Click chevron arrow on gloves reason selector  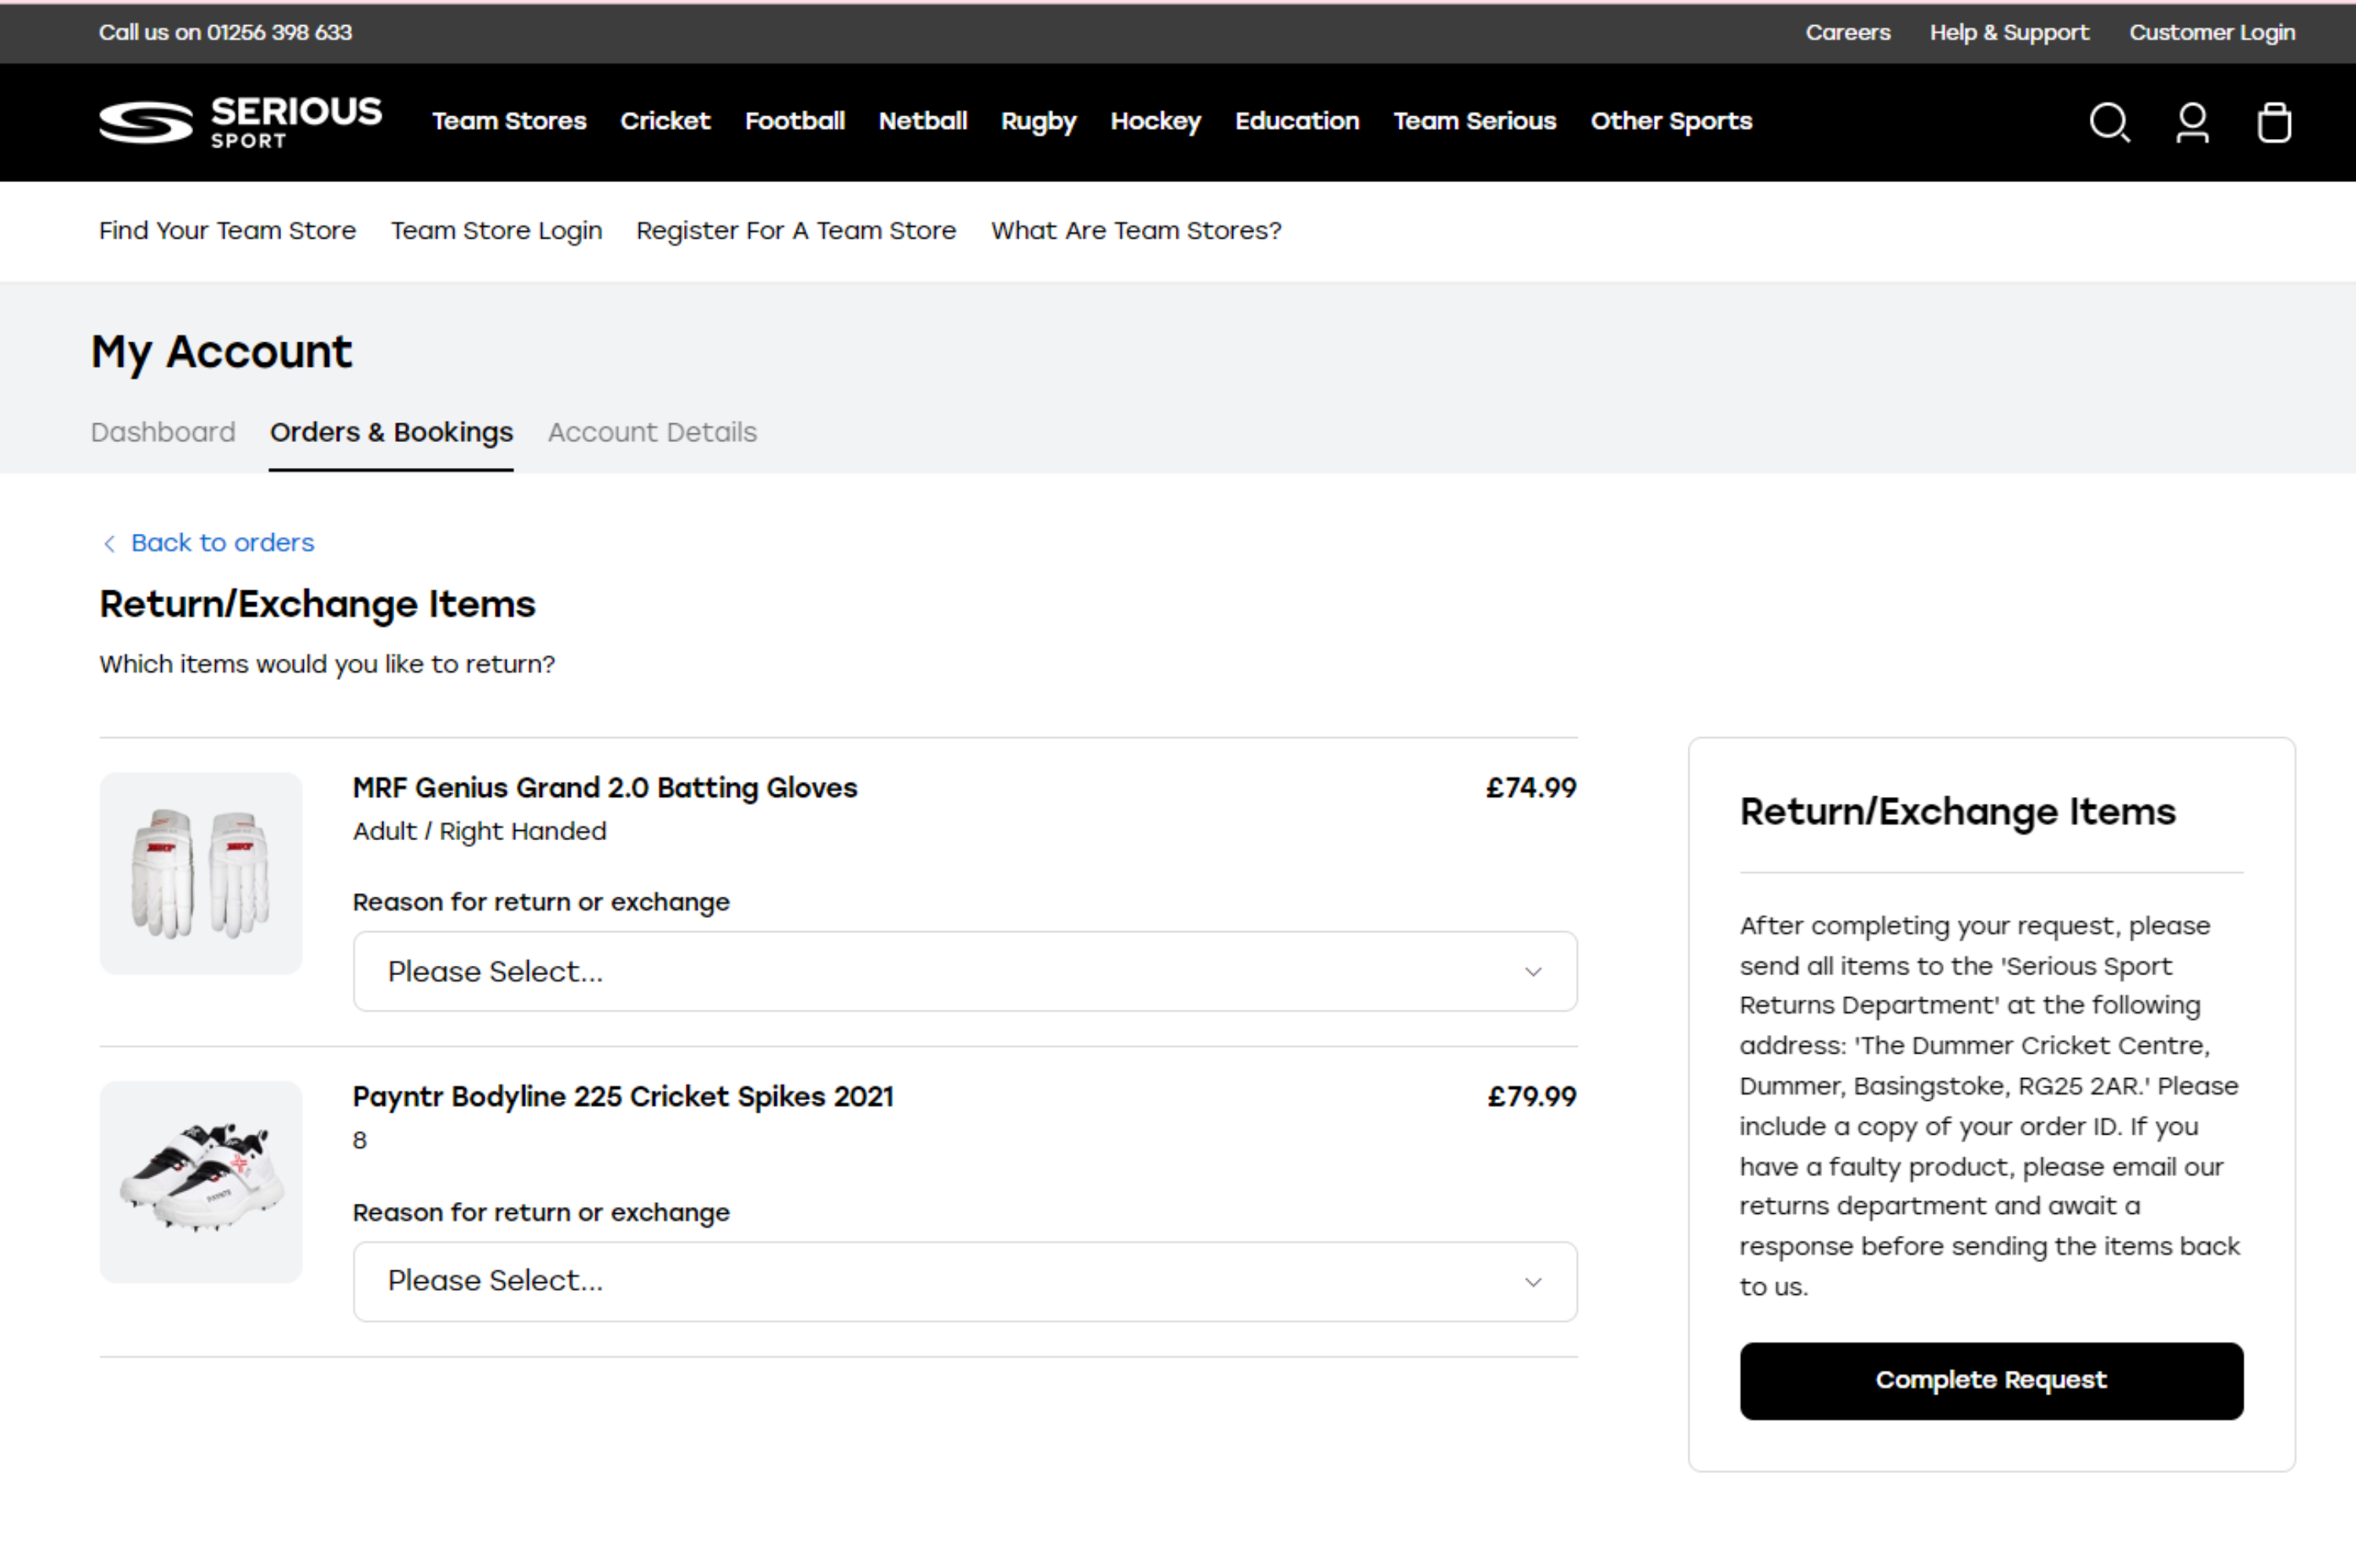[x=1532, y=972]
